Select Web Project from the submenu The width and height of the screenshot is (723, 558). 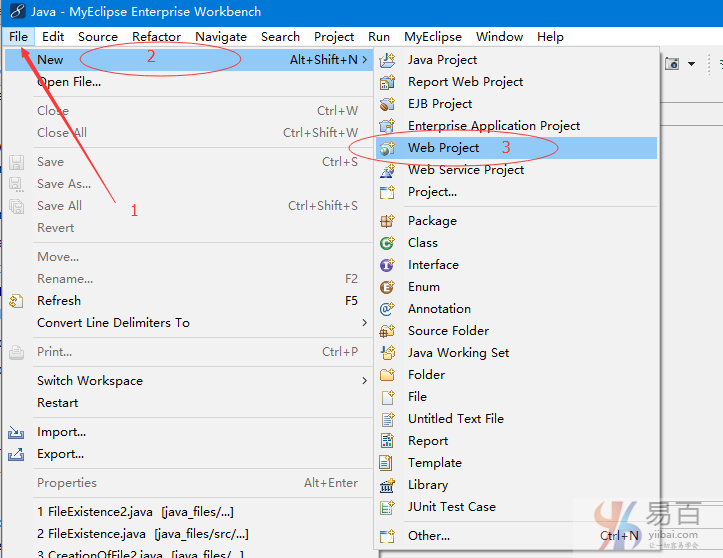(x=443, y=148)
